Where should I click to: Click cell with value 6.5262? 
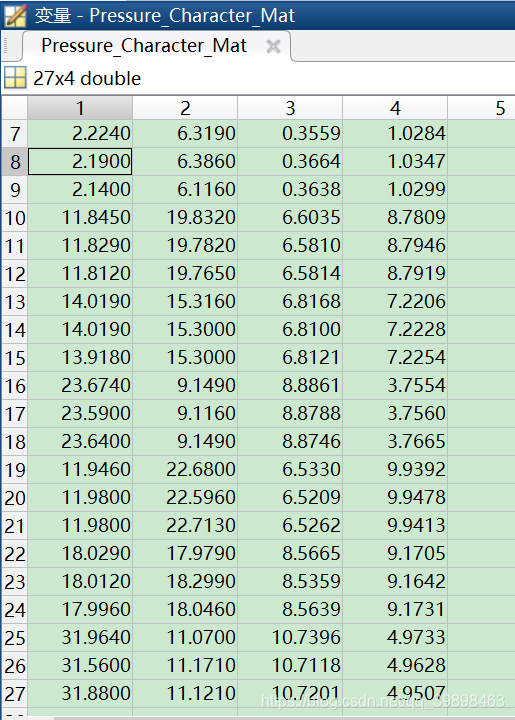(x=290, y=526)
